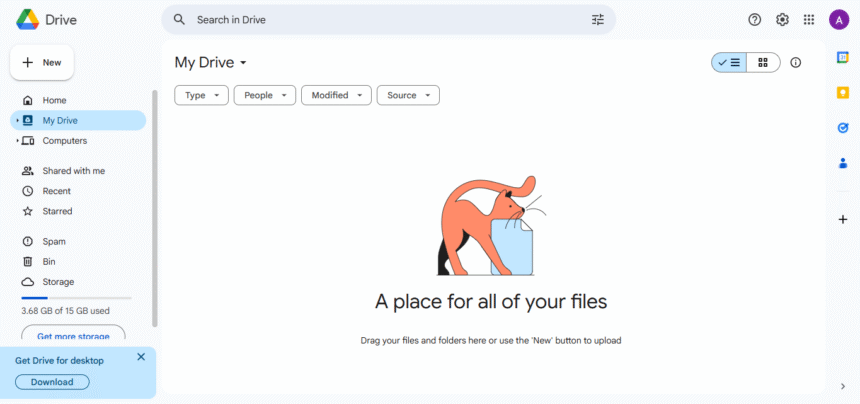
Task: Click the storage usage progress bar
Action: click(76, 298)
